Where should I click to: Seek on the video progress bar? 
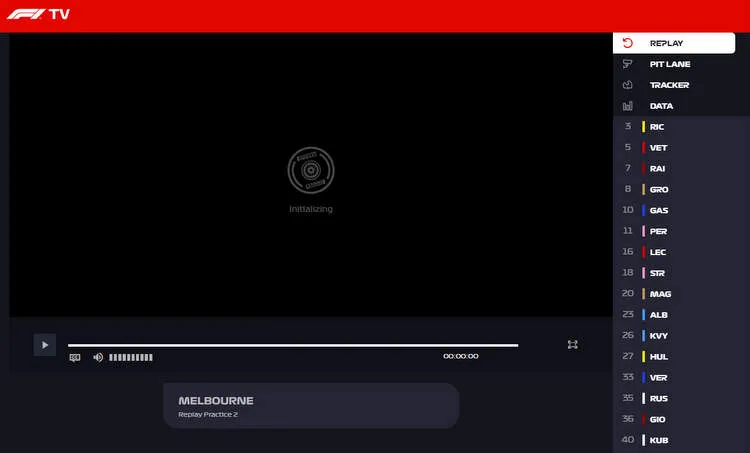click(x=293, y=345)
